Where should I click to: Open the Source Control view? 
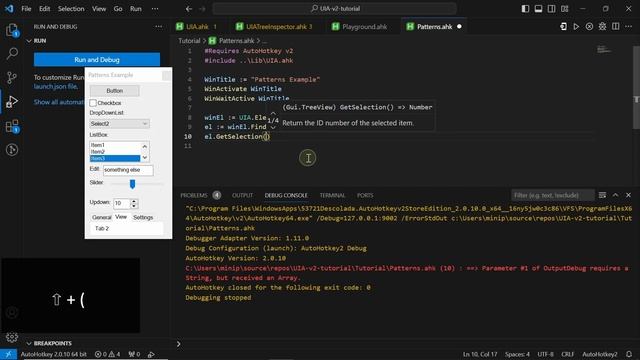pyautogui.click(x=12, y=78)
